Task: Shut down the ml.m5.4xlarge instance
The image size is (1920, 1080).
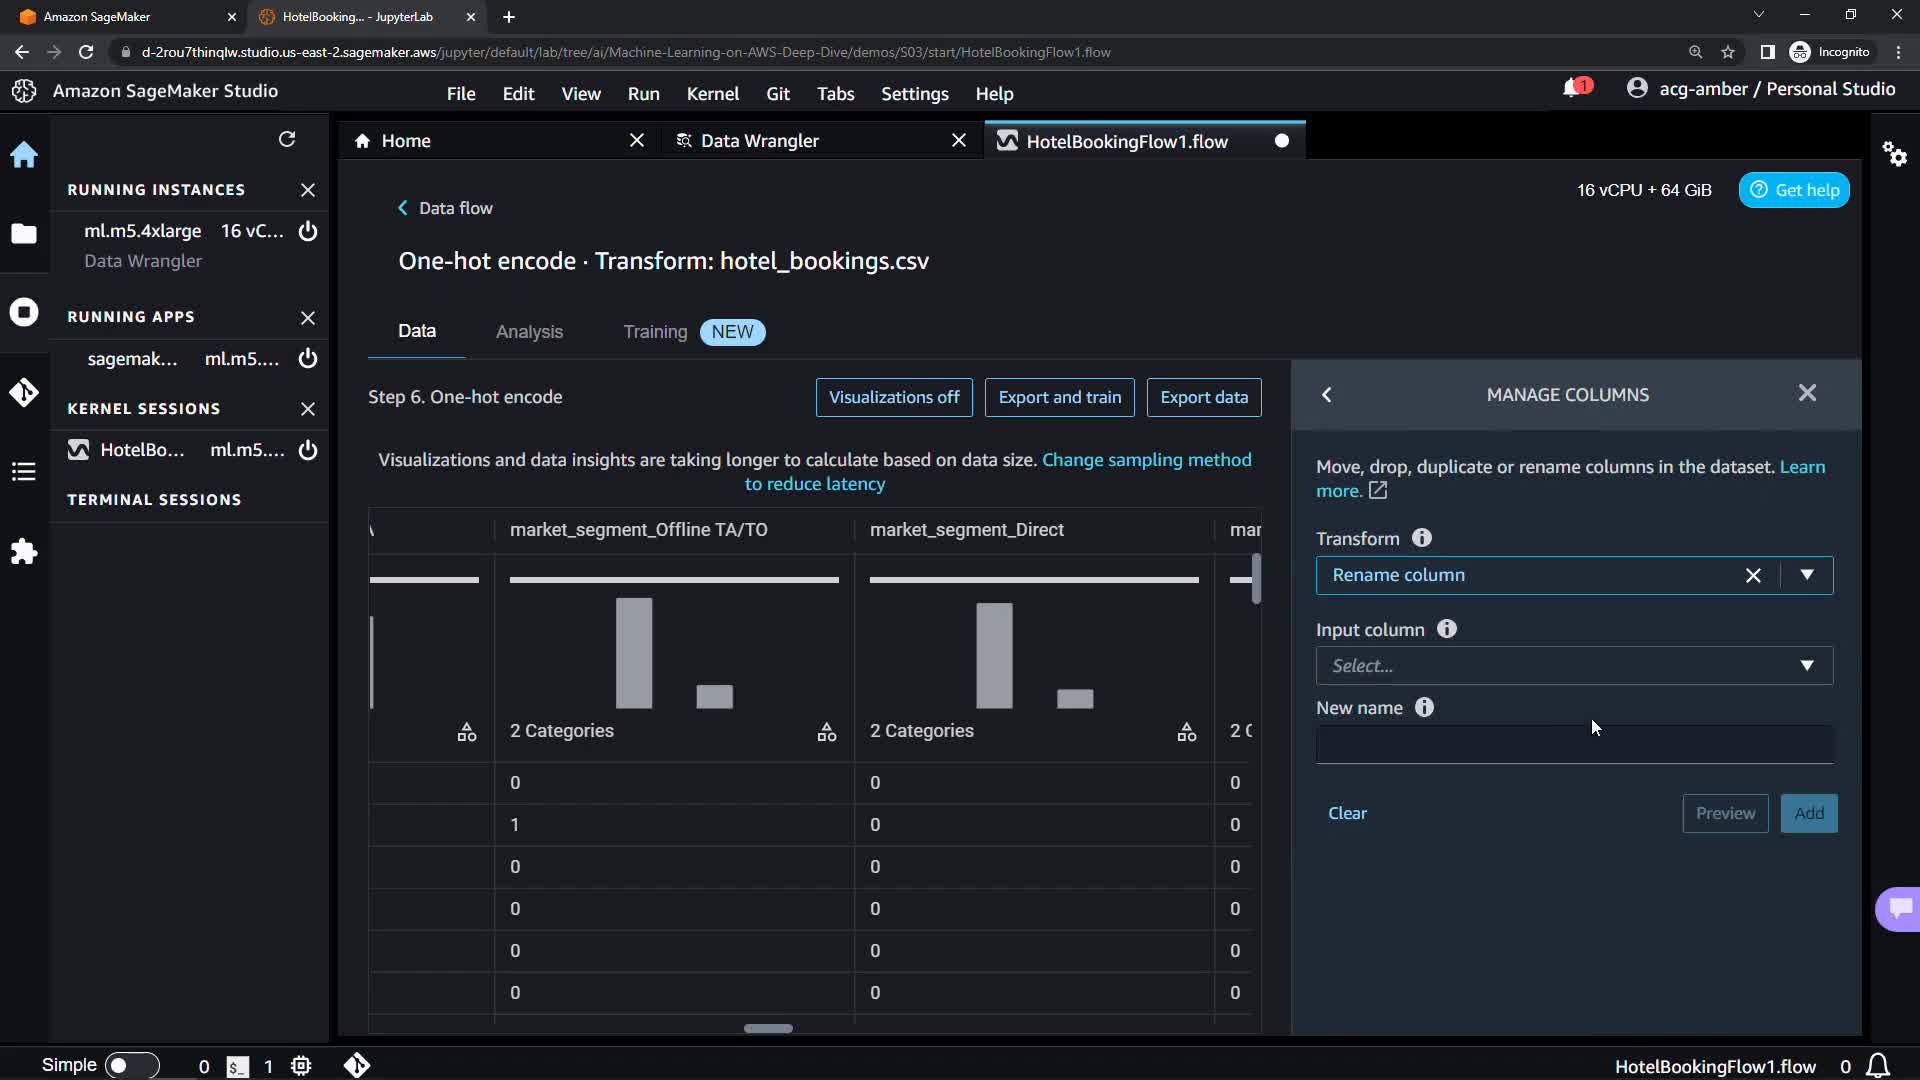Action: [x=308, y=231]
